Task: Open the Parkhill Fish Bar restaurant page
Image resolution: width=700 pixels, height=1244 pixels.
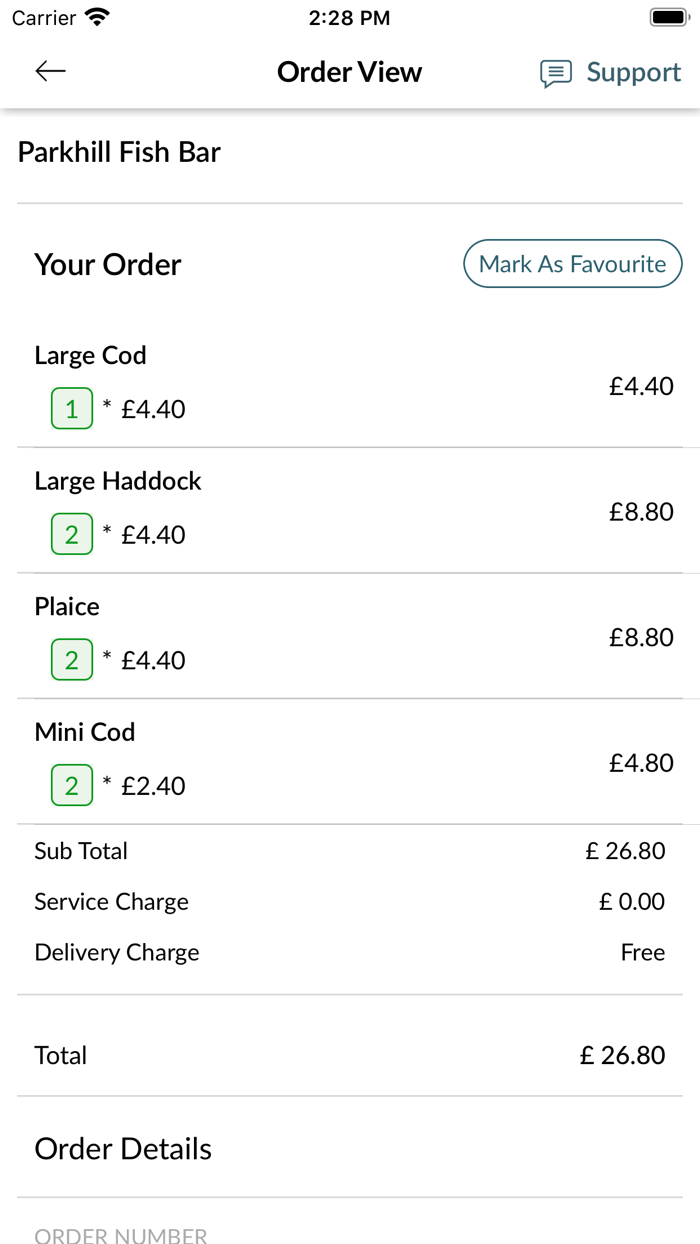Action: click(x=118, y=151)
